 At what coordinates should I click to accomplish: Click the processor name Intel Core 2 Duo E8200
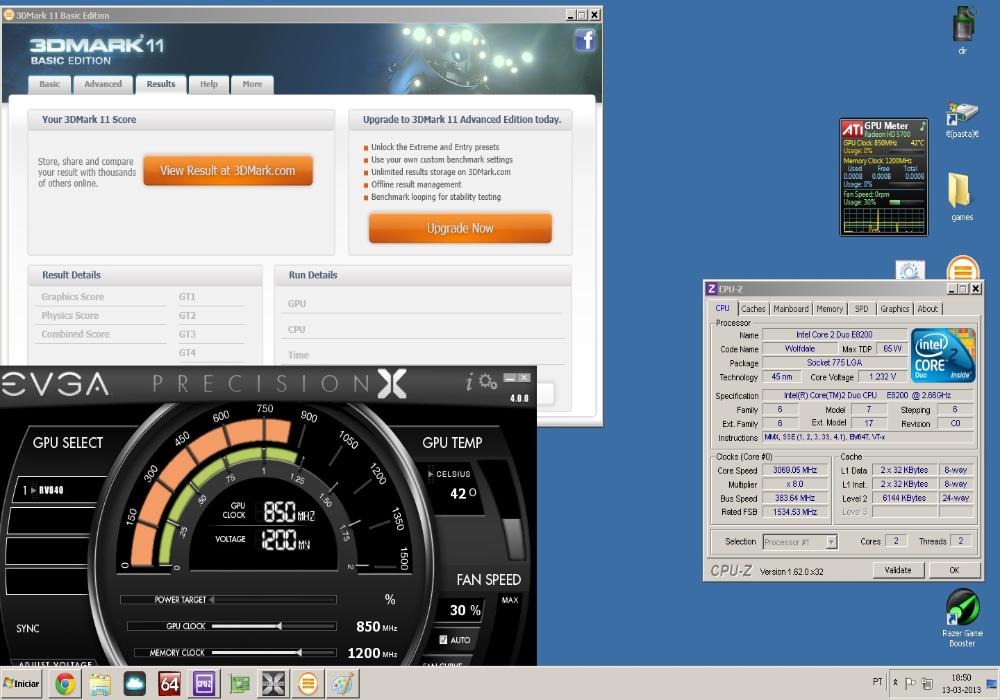(x=834, y=334)
